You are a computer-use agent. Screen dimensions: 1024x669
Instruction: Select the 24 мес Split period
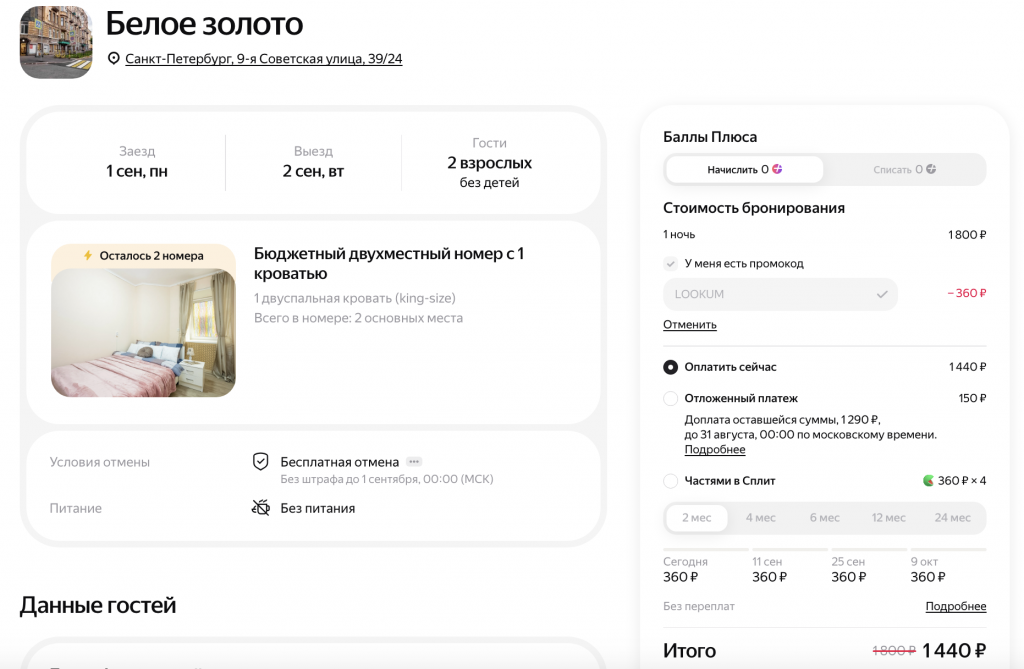click(x=952, y=518)
